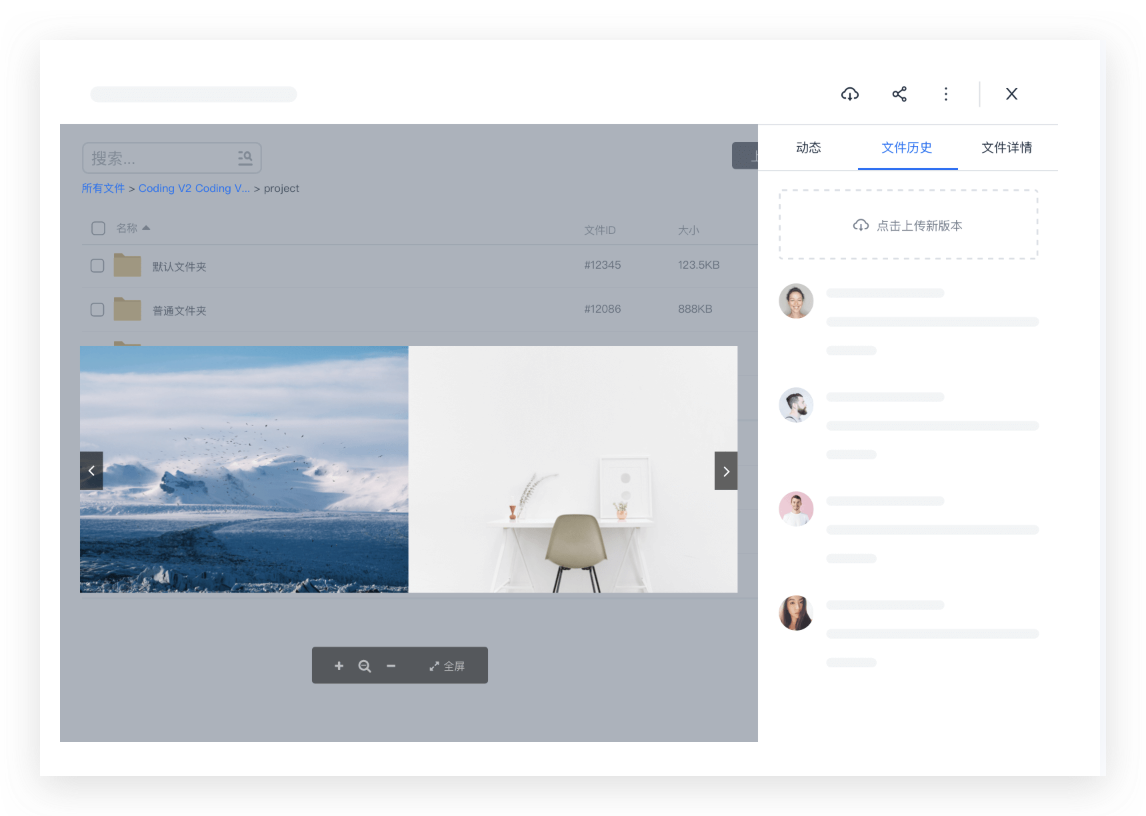This screenshot has height=816, width=1146.
Task: Click the magnifier zoom reset icon
Action: click(364, 665)
